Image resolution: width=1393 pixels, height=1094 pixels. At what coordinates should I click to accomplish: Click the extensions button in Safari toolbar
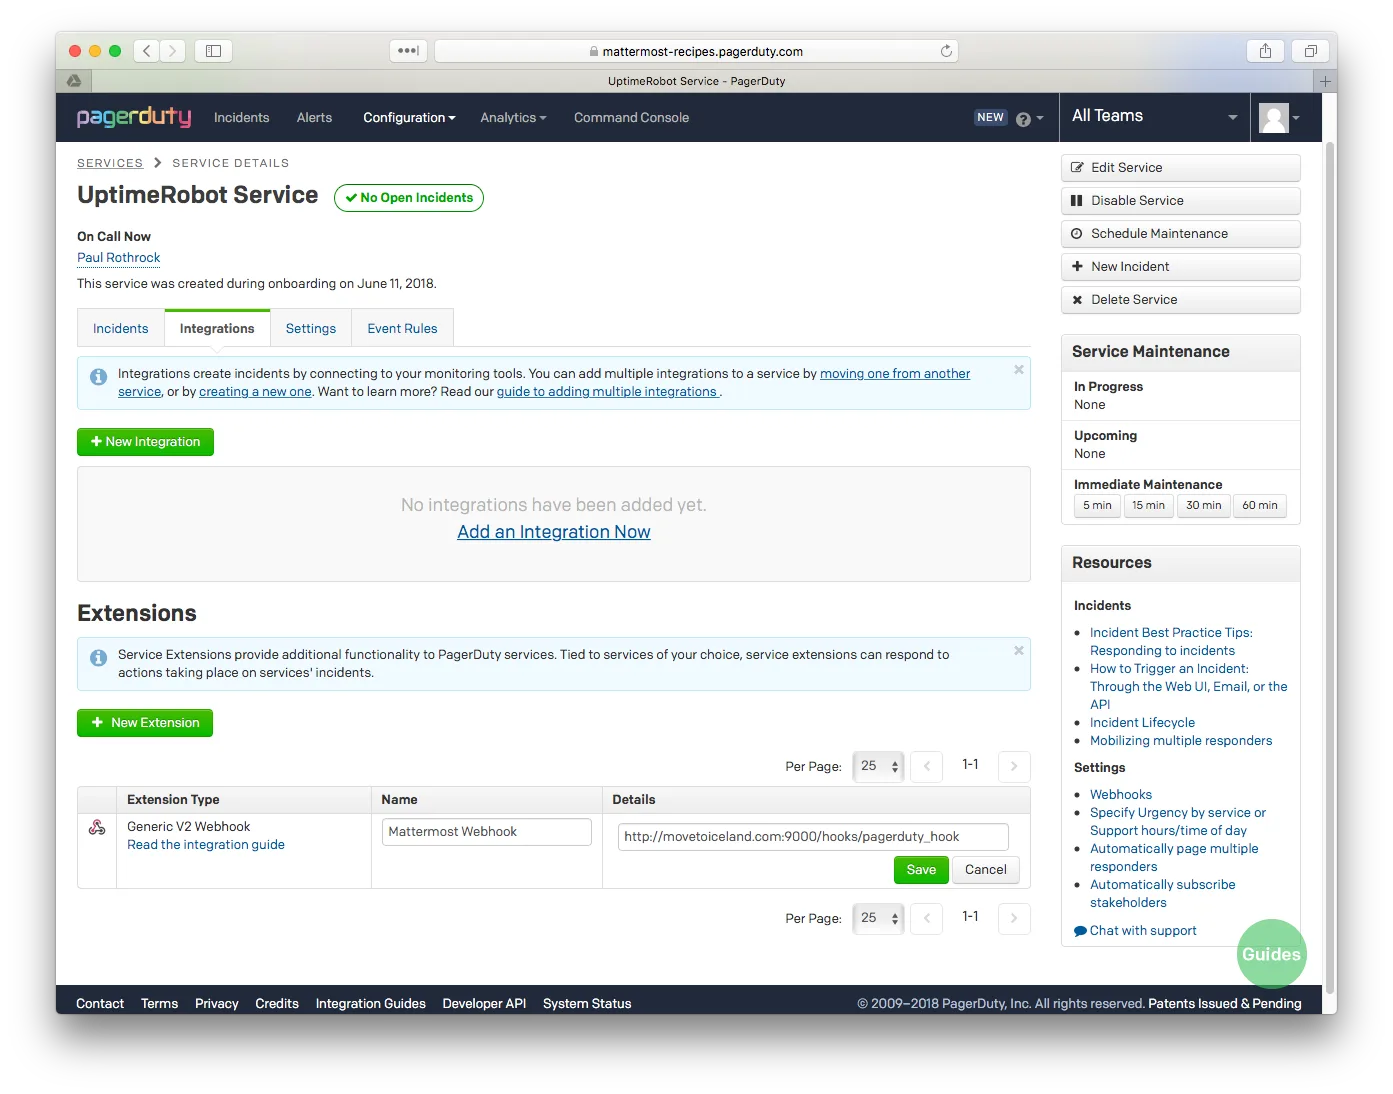click(x=408, y=50)
